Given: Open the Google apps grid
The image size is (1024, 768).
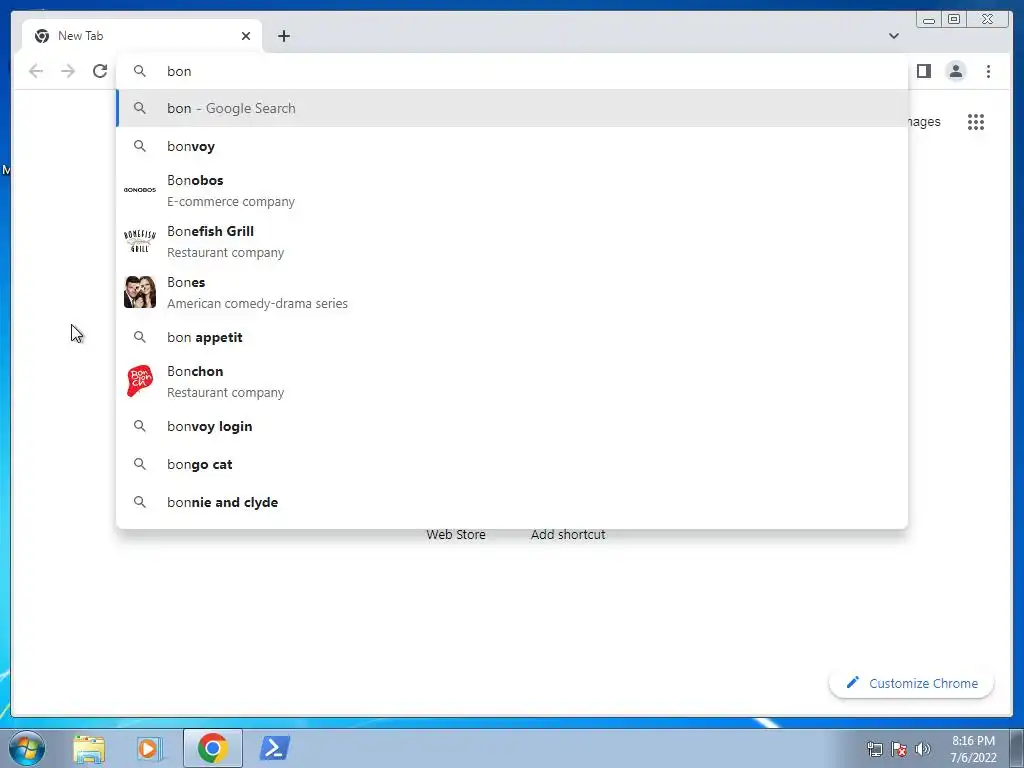Looking at the screenshot, I should click(x=976, y=121).
